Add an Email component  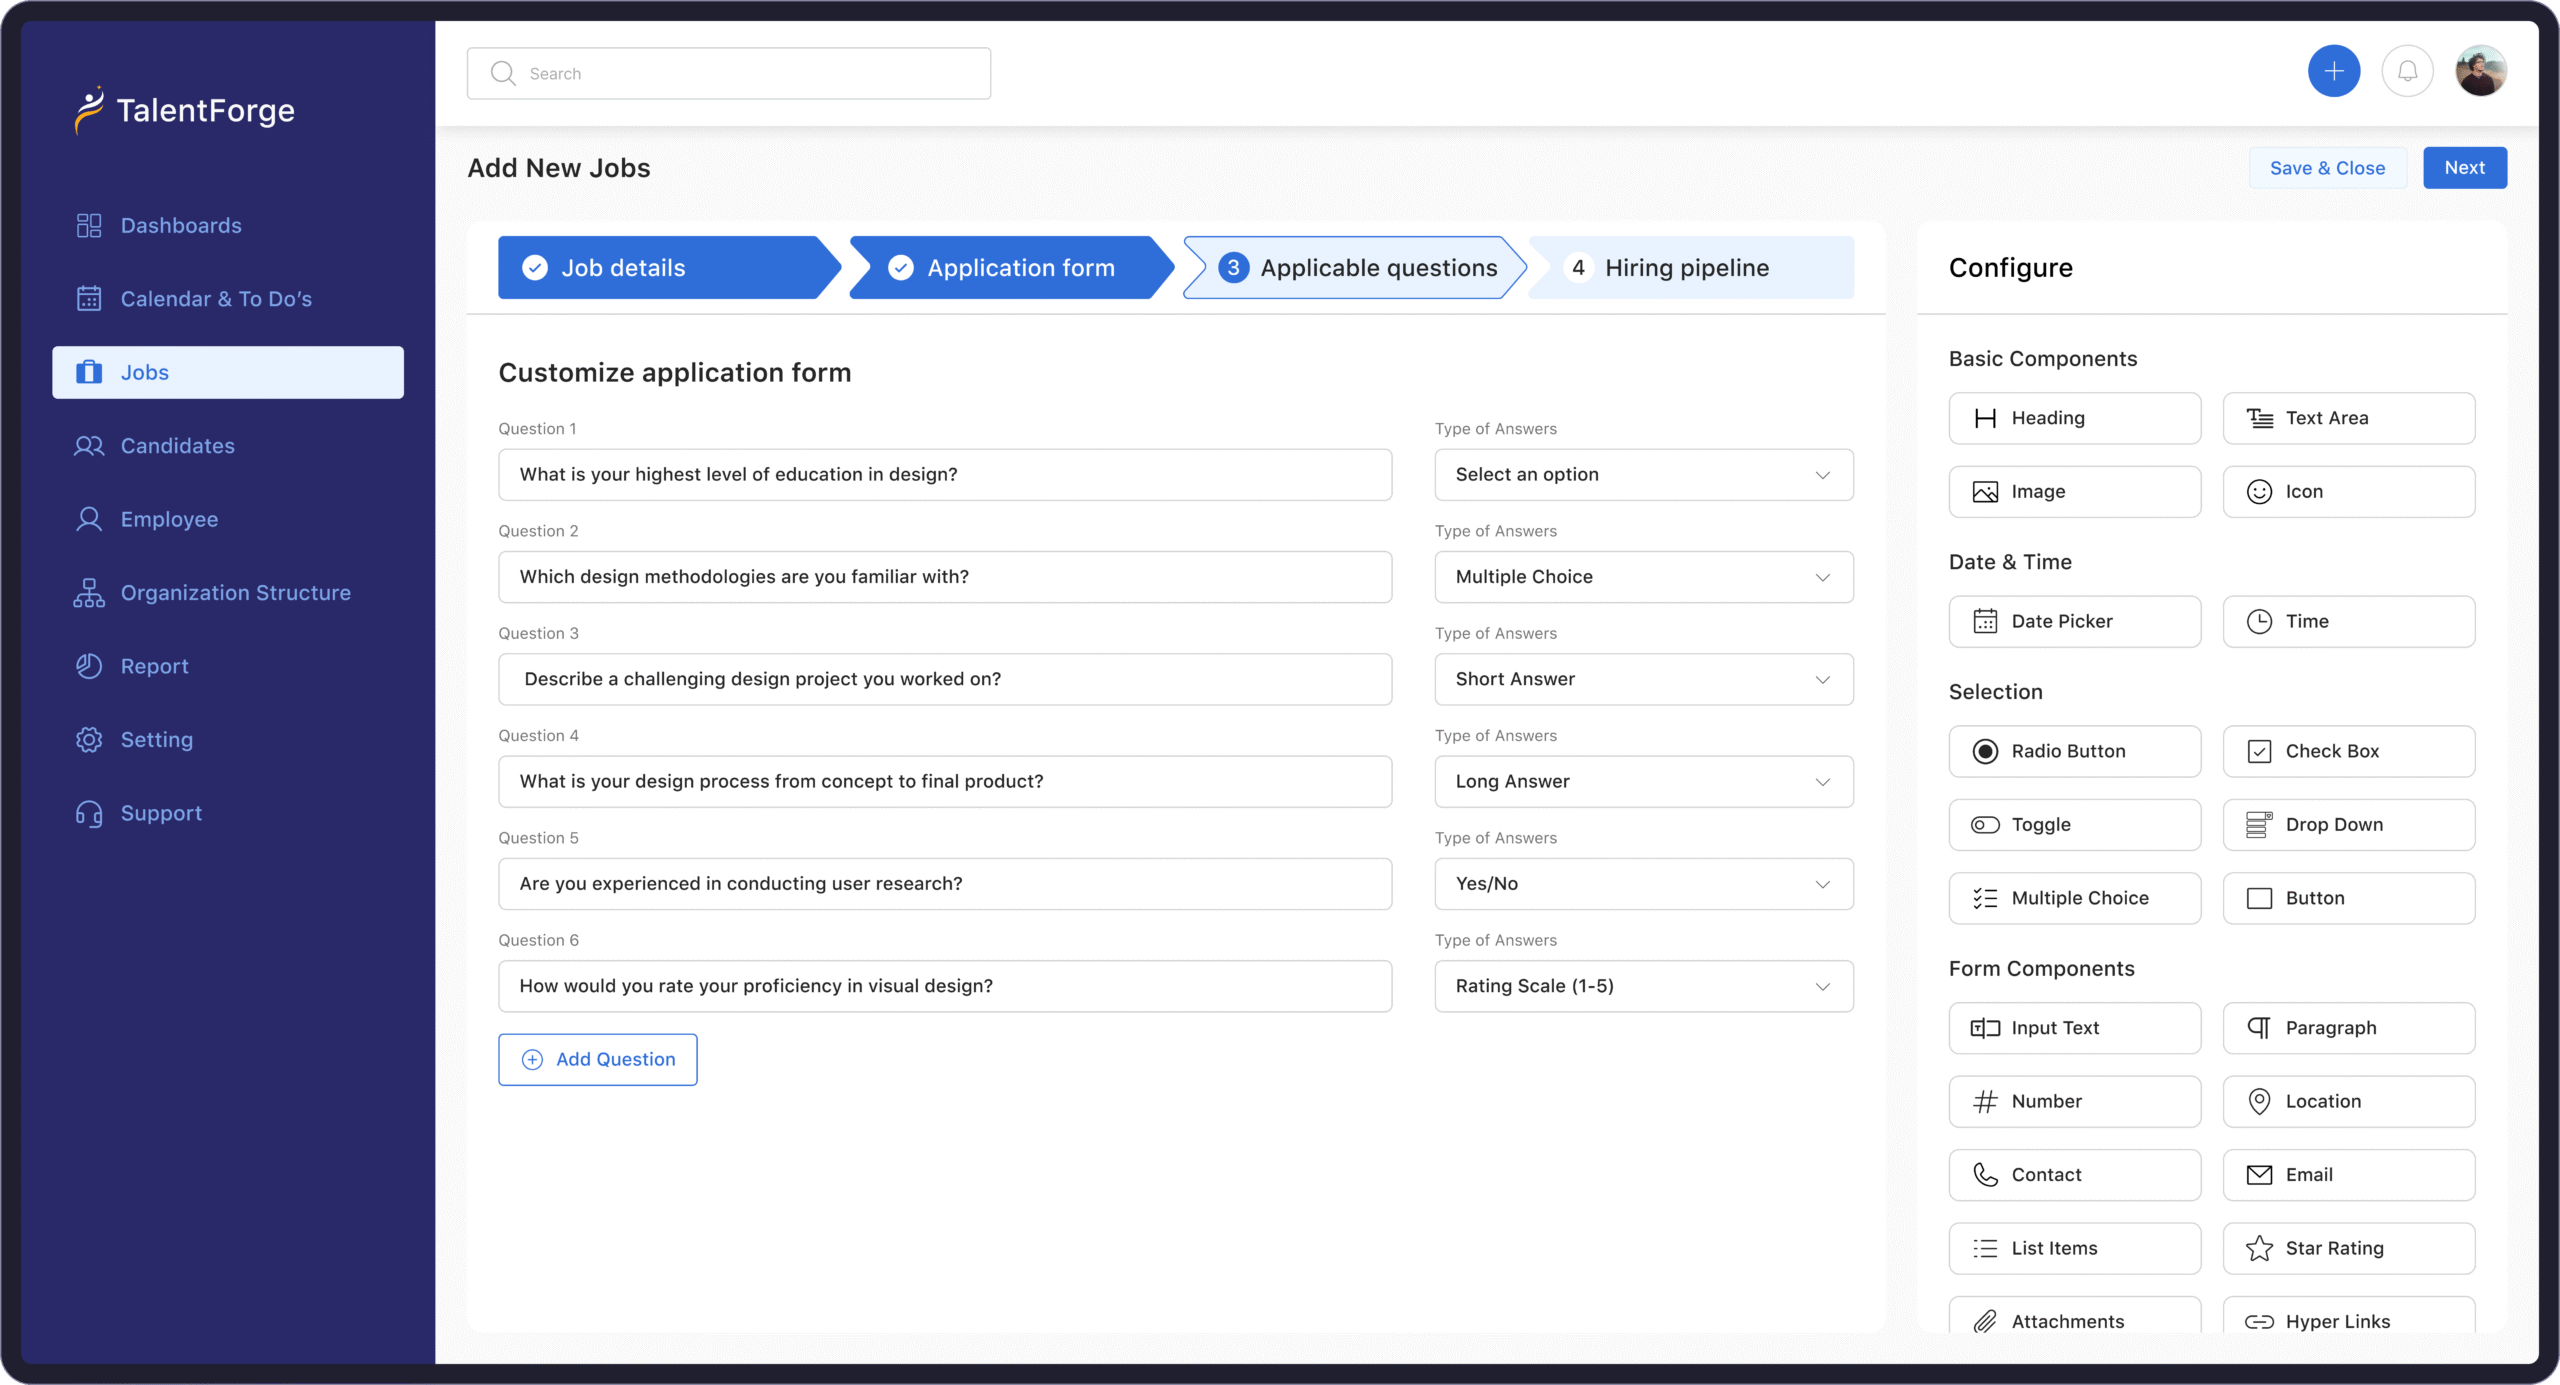pos(2348,1175)
